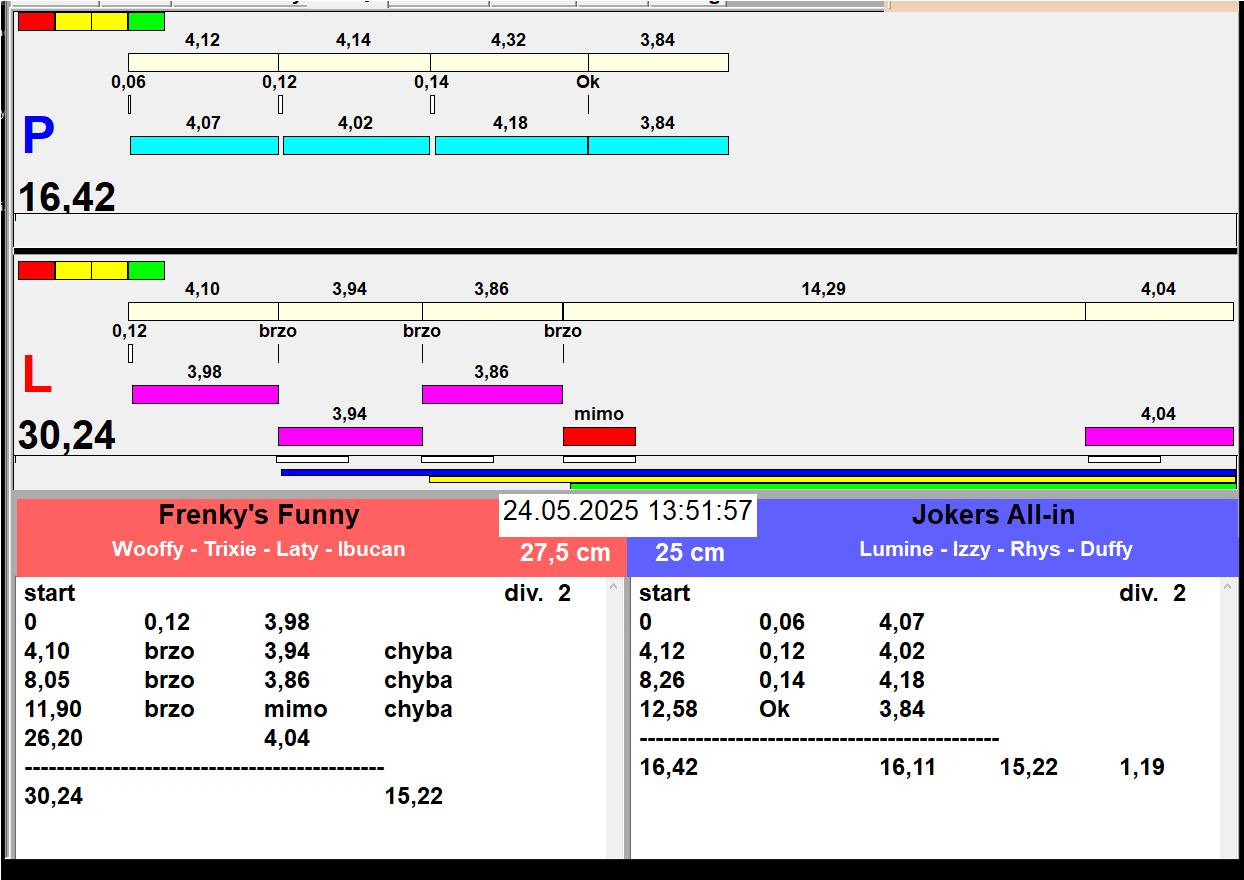Click the 30,24 total time in lane L
This screenshot has height=880, width=1244.
click(67, 436)
